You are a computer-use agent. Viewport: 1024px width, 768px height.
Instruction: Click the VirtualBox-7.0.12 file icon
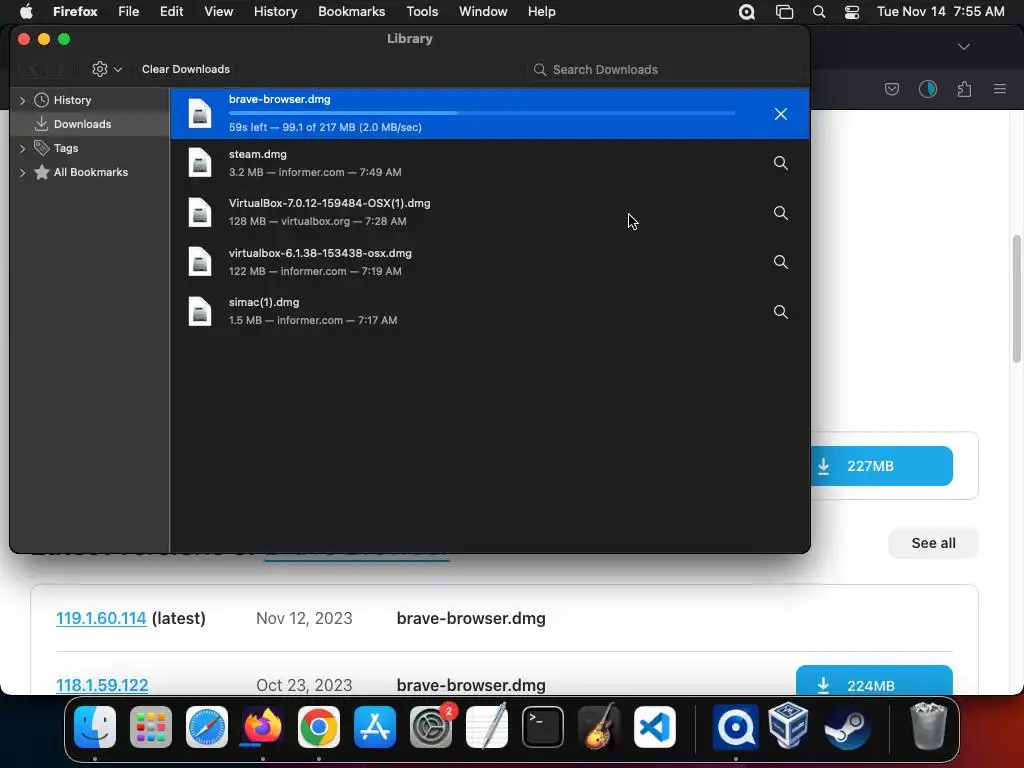click(x=200, y=212)
